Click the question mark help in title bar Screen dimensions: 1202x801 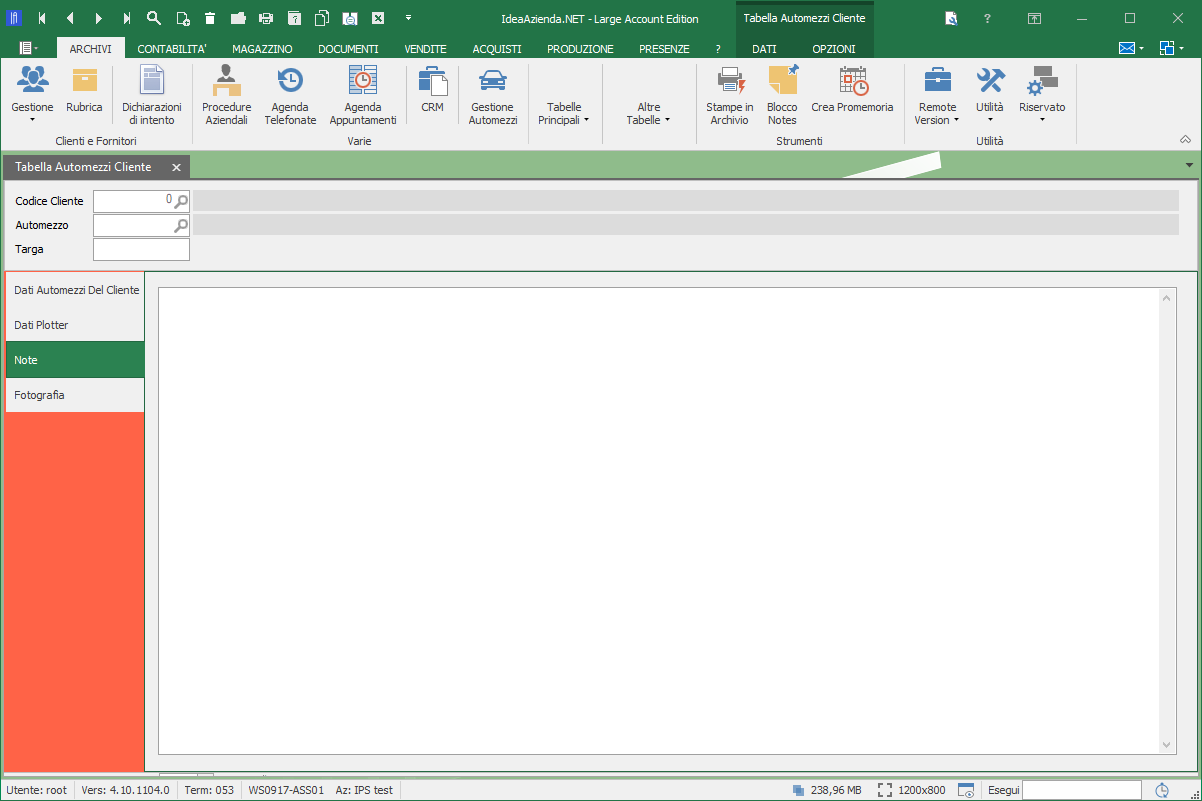[987, 18]
